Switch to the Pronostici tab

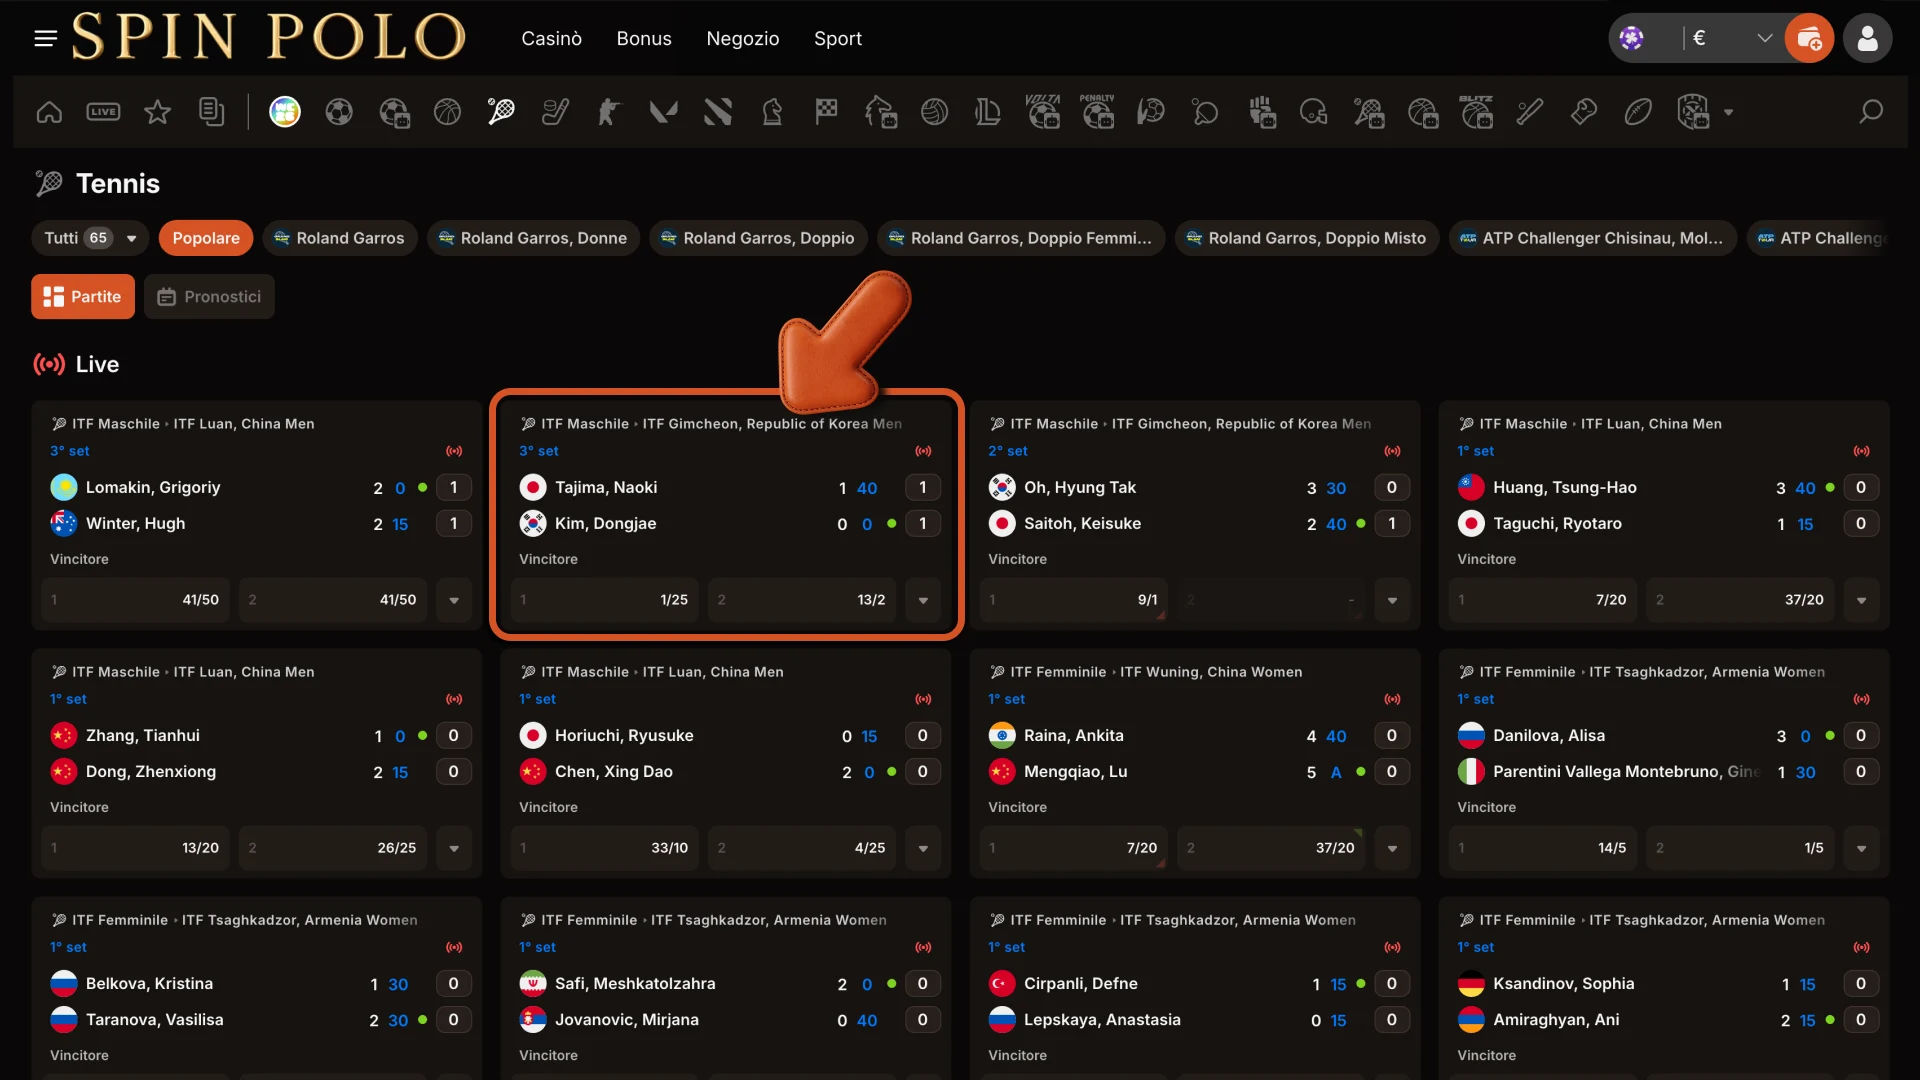coord(209,297)
